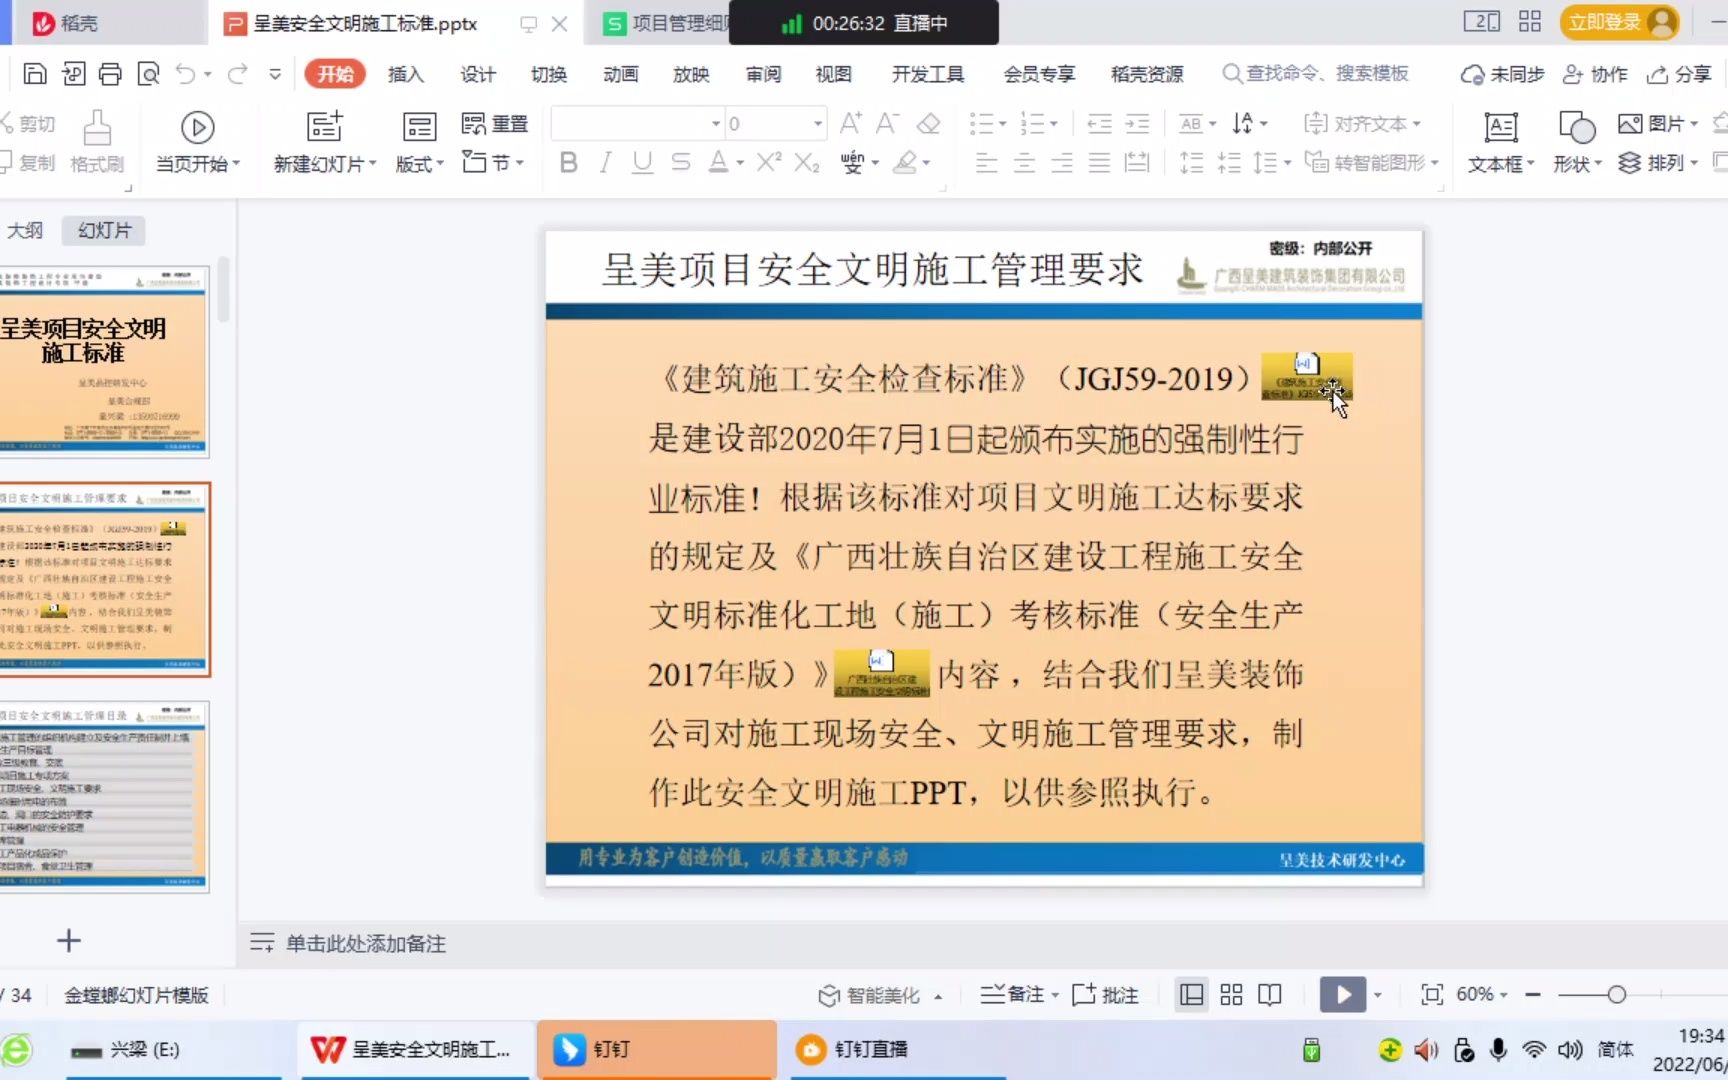The image size is (1728, 1080).
Task: Toggle Underline formatting
Action: [x=642, y=162]
